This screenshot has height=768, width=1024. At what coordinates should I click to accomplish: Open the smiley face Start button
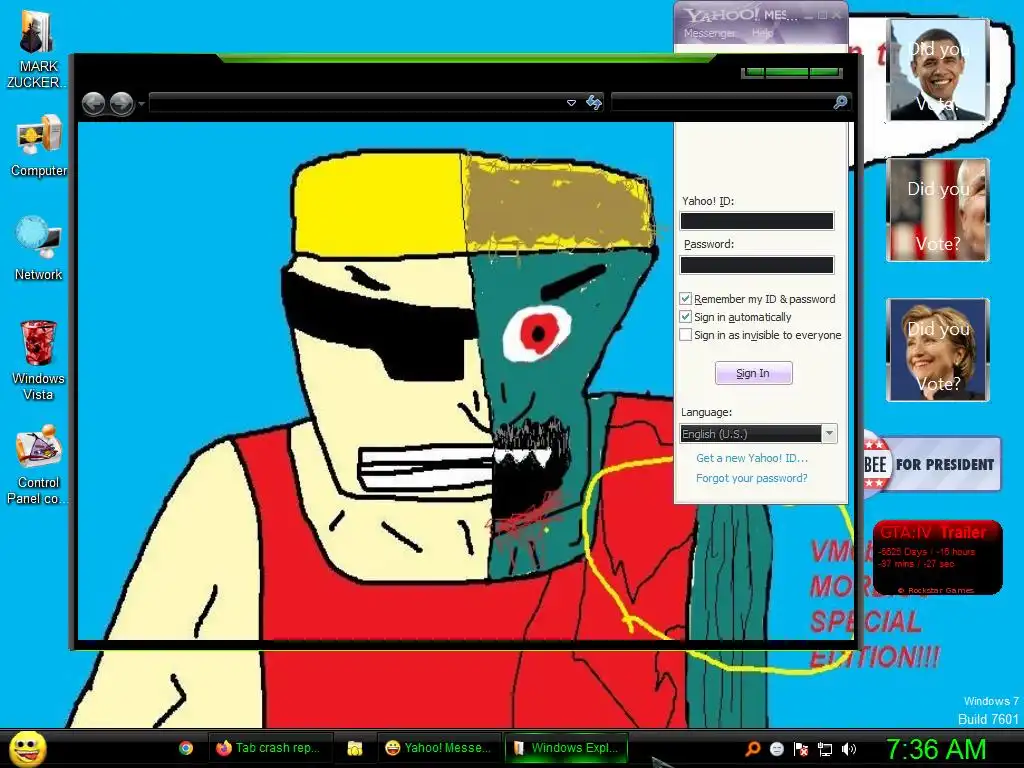(28, 748)
